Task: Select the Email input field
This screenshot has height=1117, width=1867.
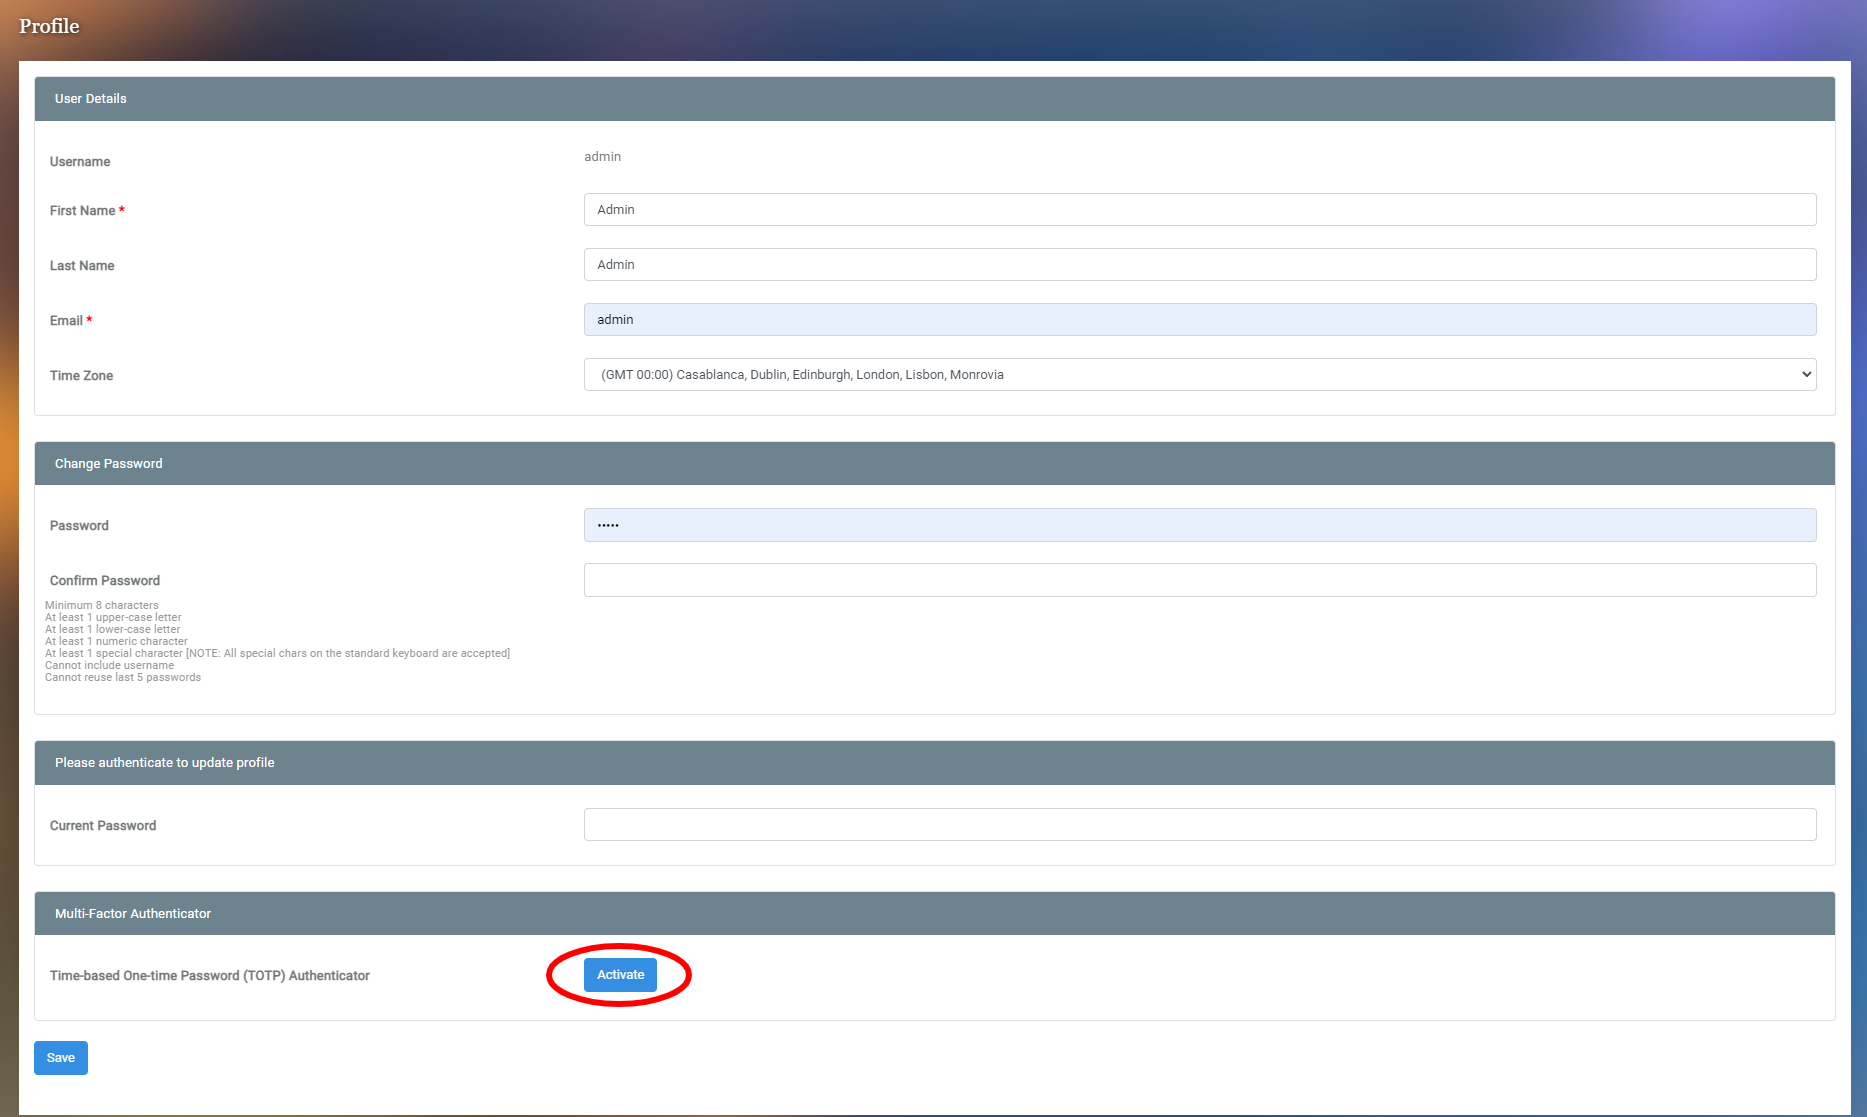Action: pos(1200,320)
